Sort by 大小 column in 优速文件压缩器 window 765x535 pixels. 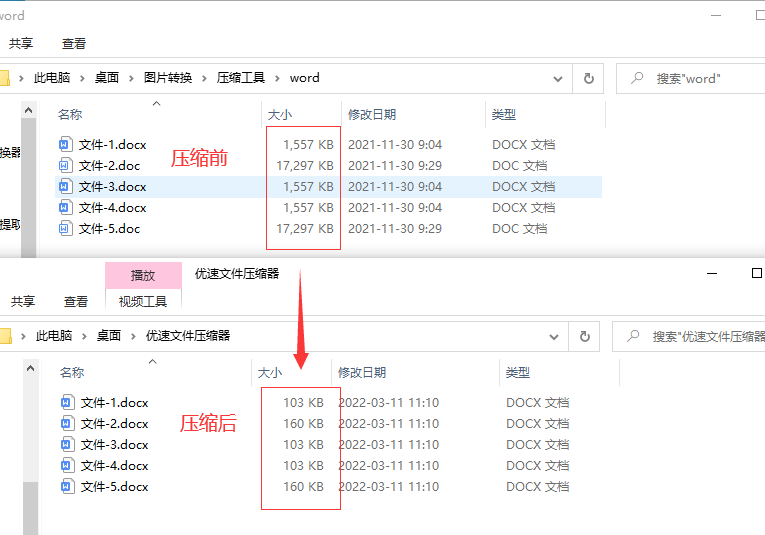(270, 373)
